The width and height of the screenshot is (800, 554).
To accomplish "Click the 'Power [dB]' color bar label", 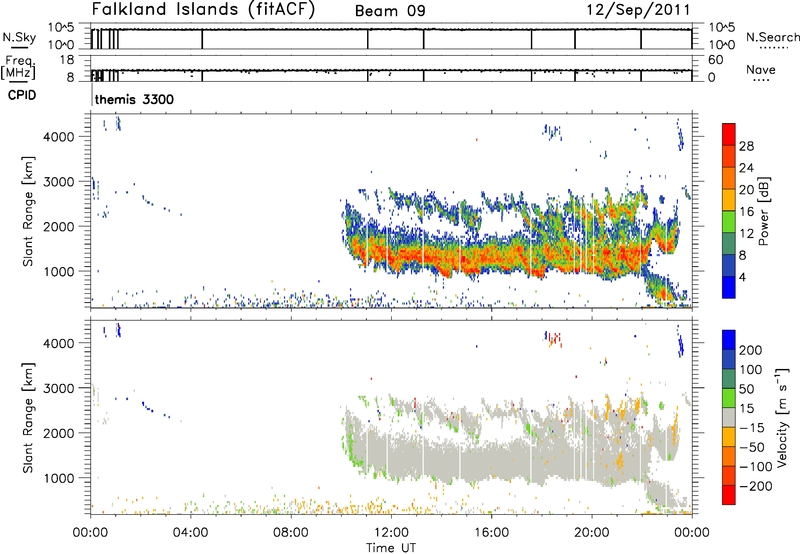I will pos(763,211).
